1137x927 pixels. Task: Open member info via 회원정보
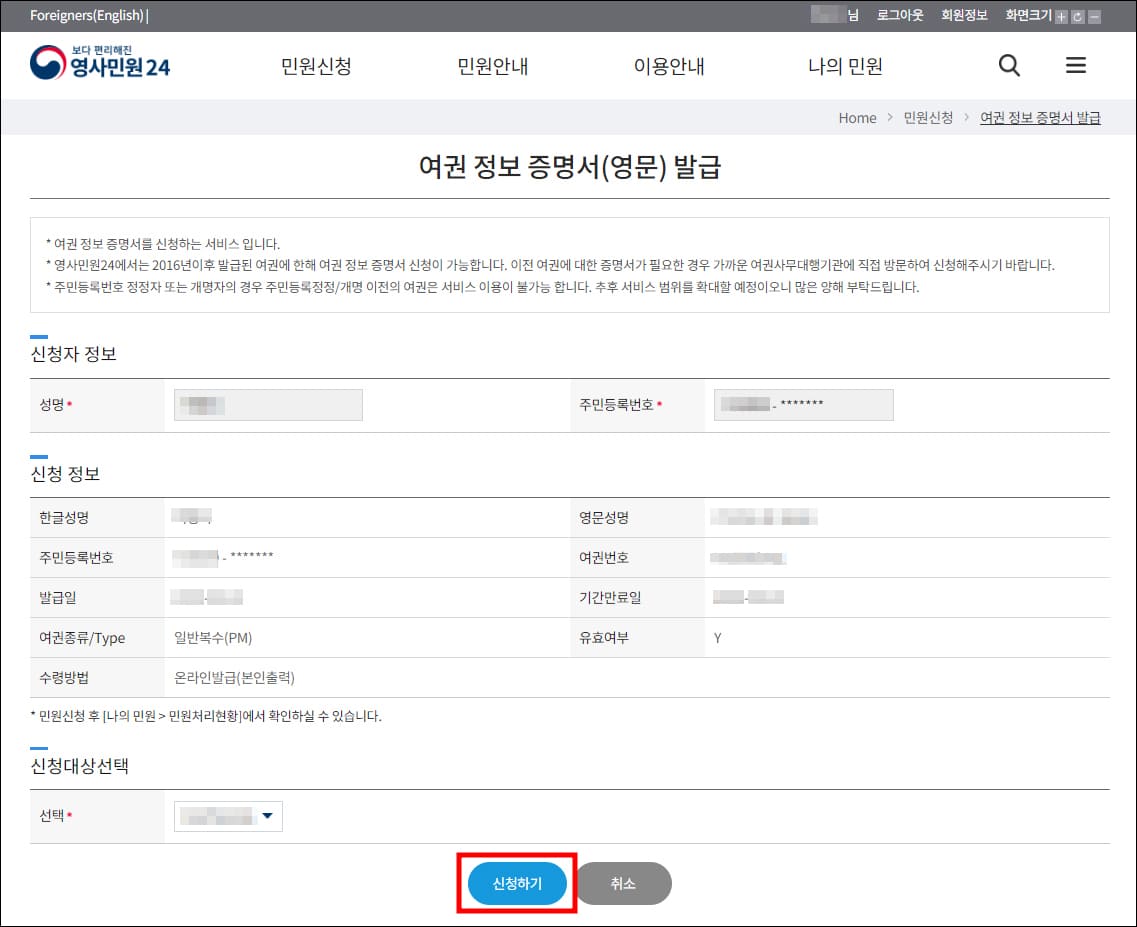963,16
